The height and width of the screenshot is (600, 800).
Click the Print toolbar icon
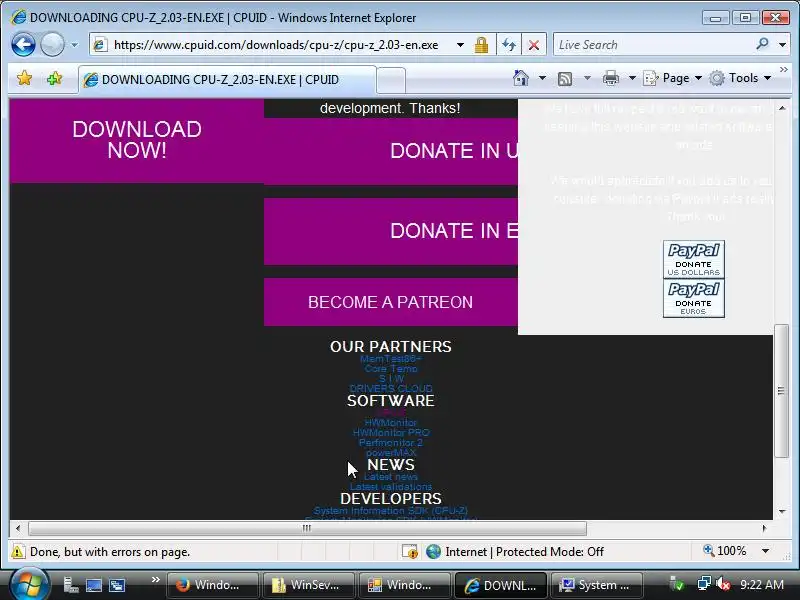coord(611,78)
